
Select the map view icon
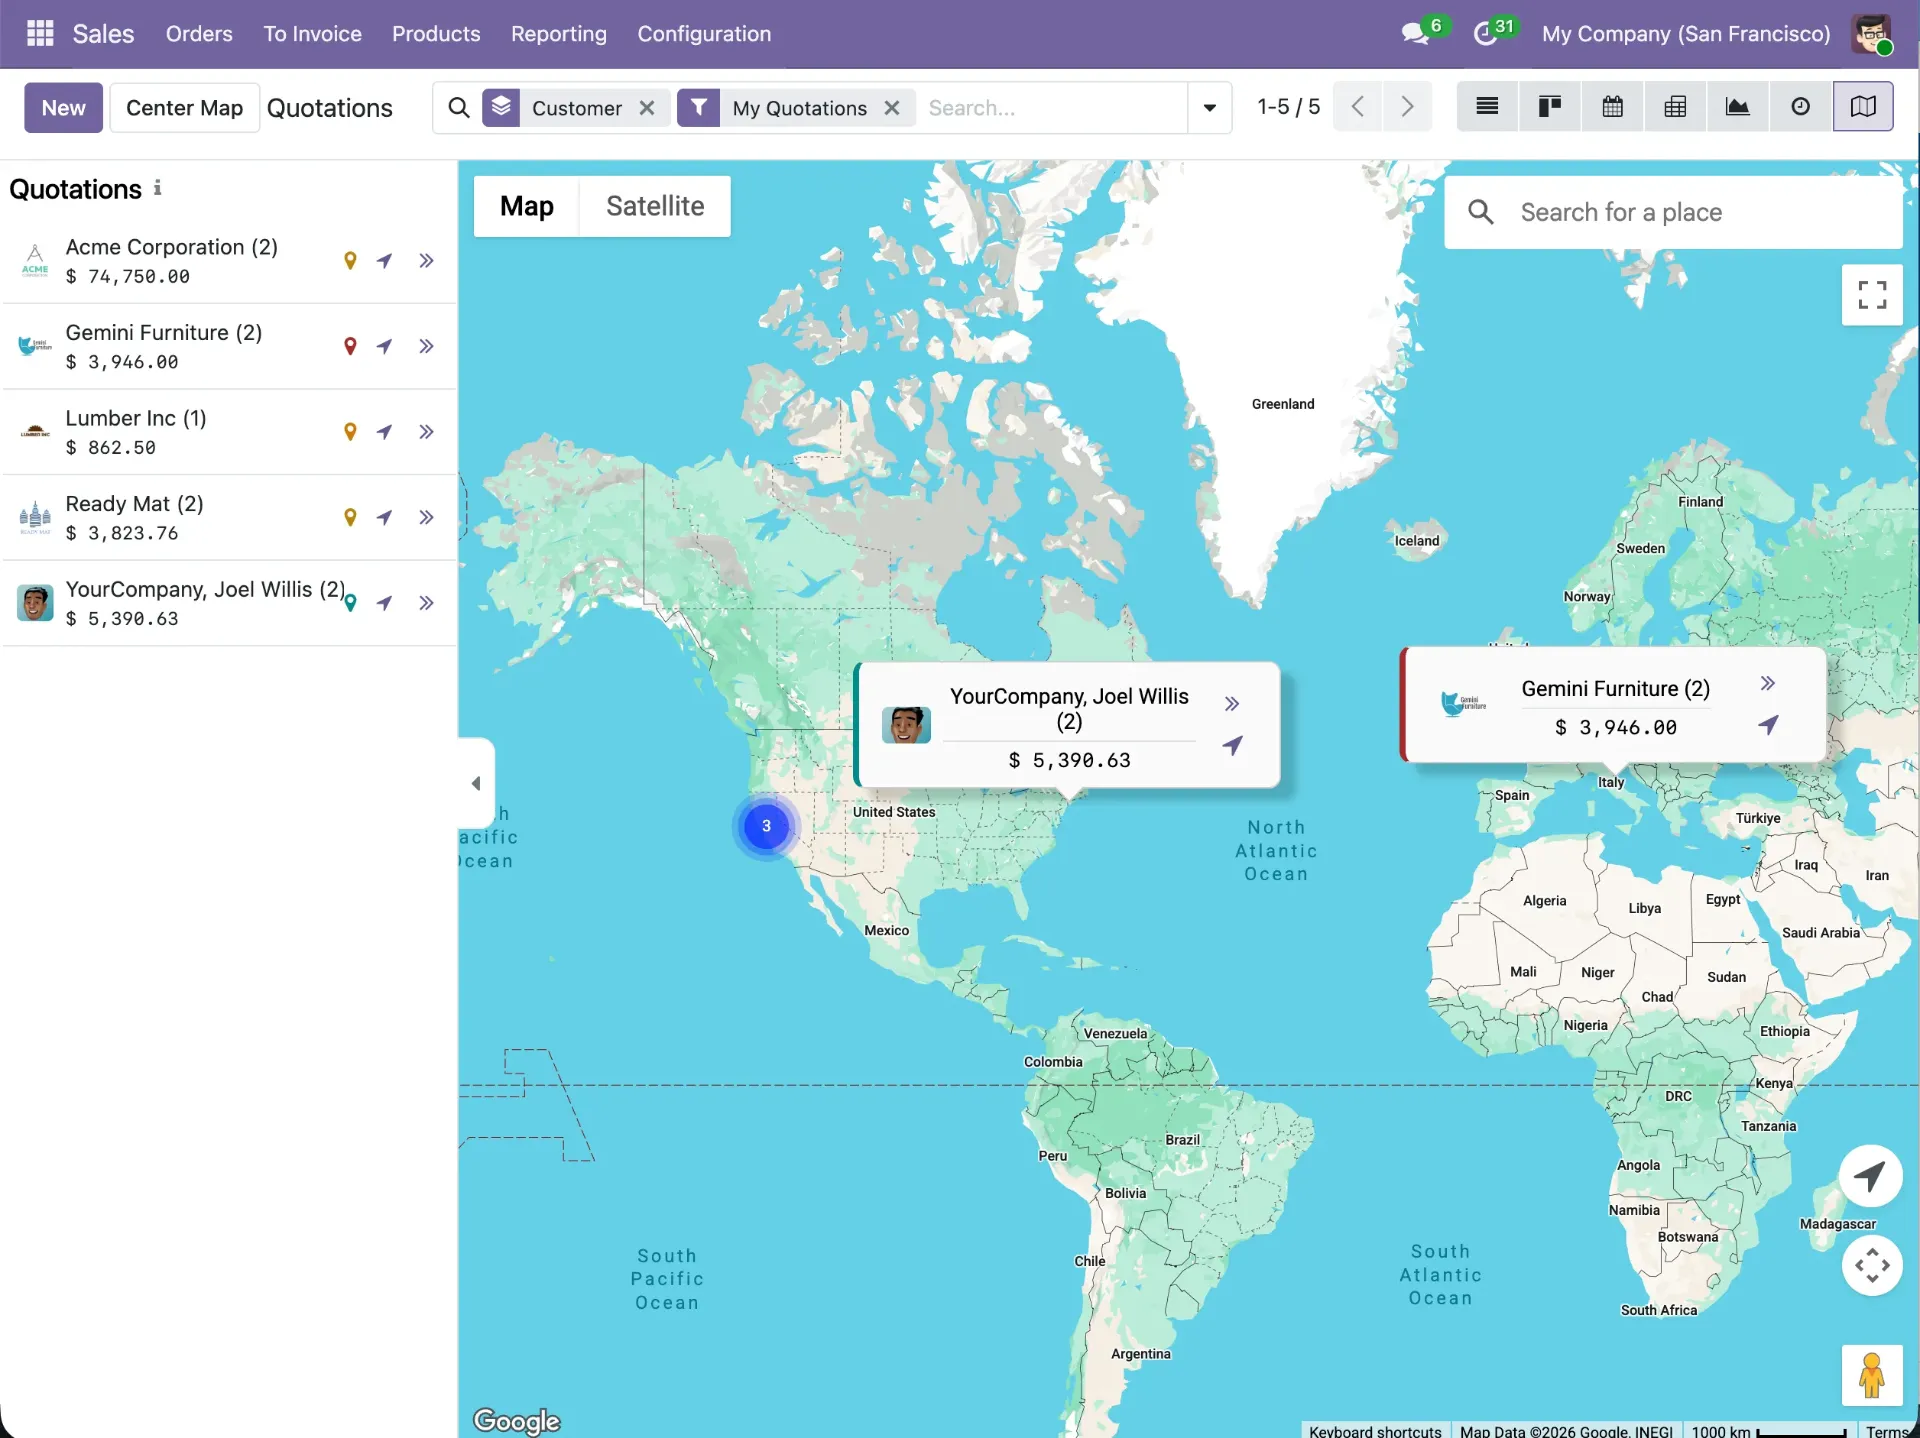(x=1863, y=106)
